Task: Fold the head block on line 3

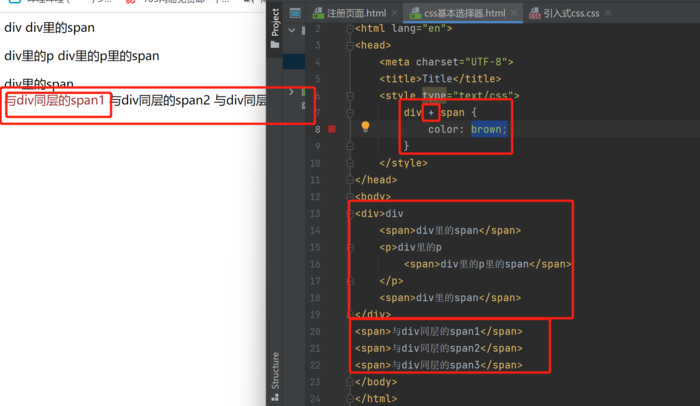Action: [350, 46]
